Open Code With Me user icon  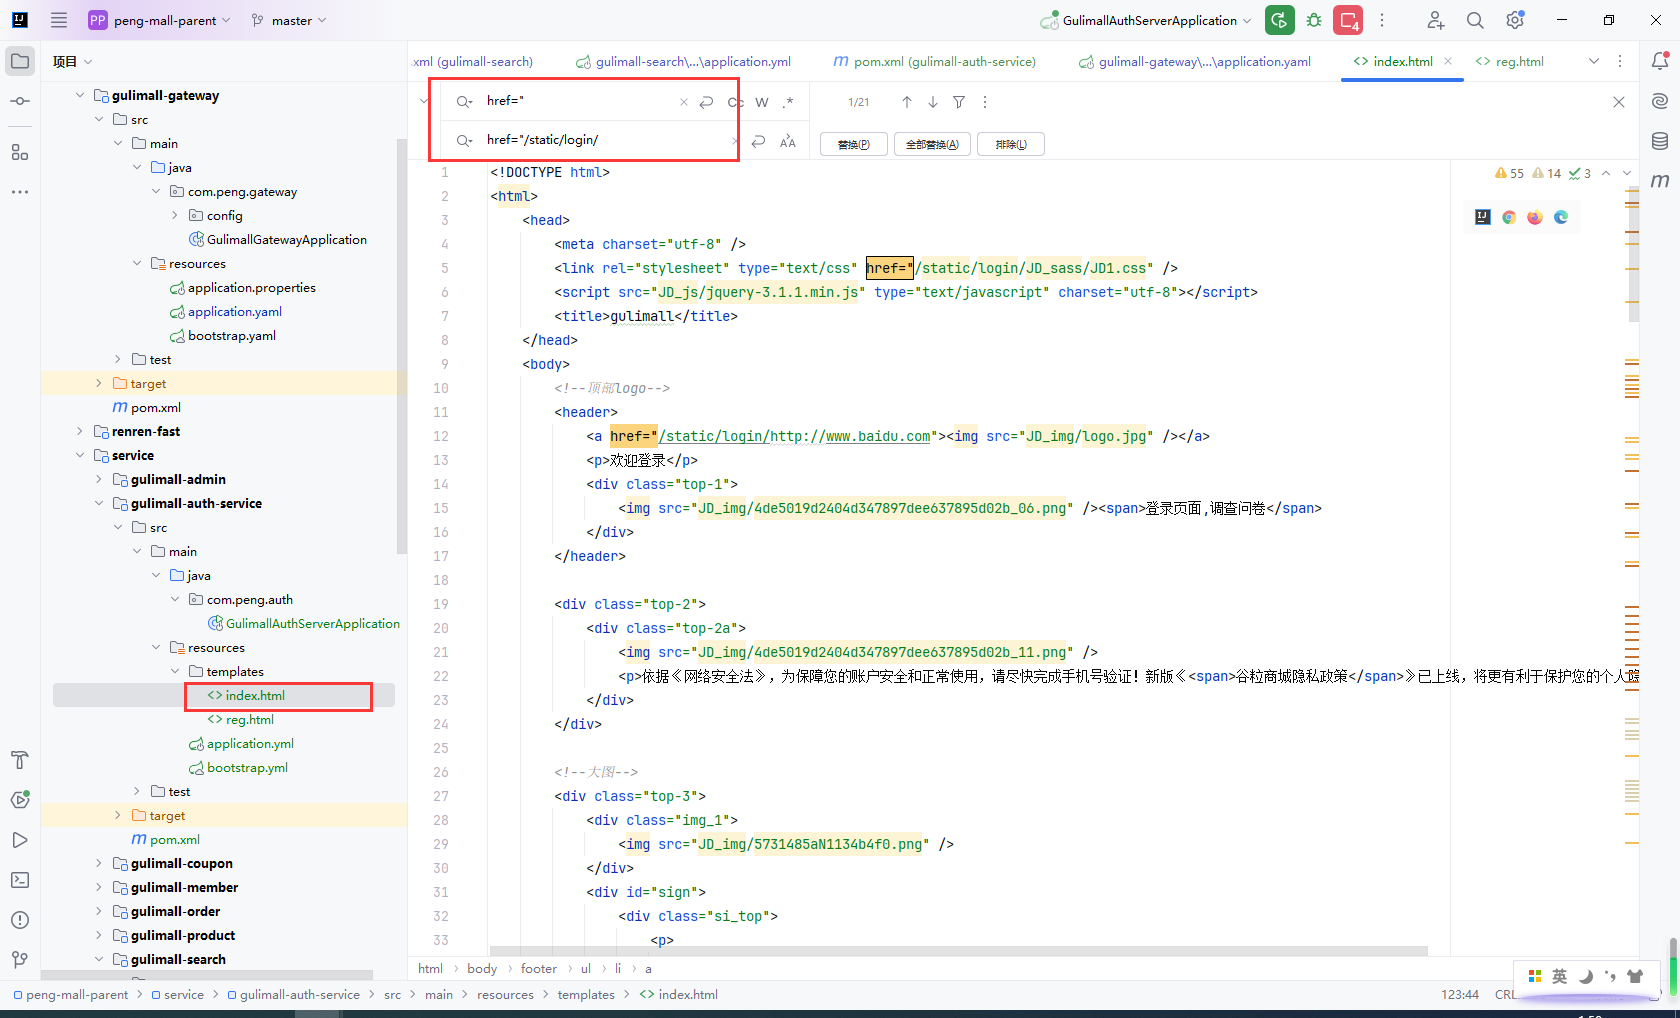pos(1435,20)
